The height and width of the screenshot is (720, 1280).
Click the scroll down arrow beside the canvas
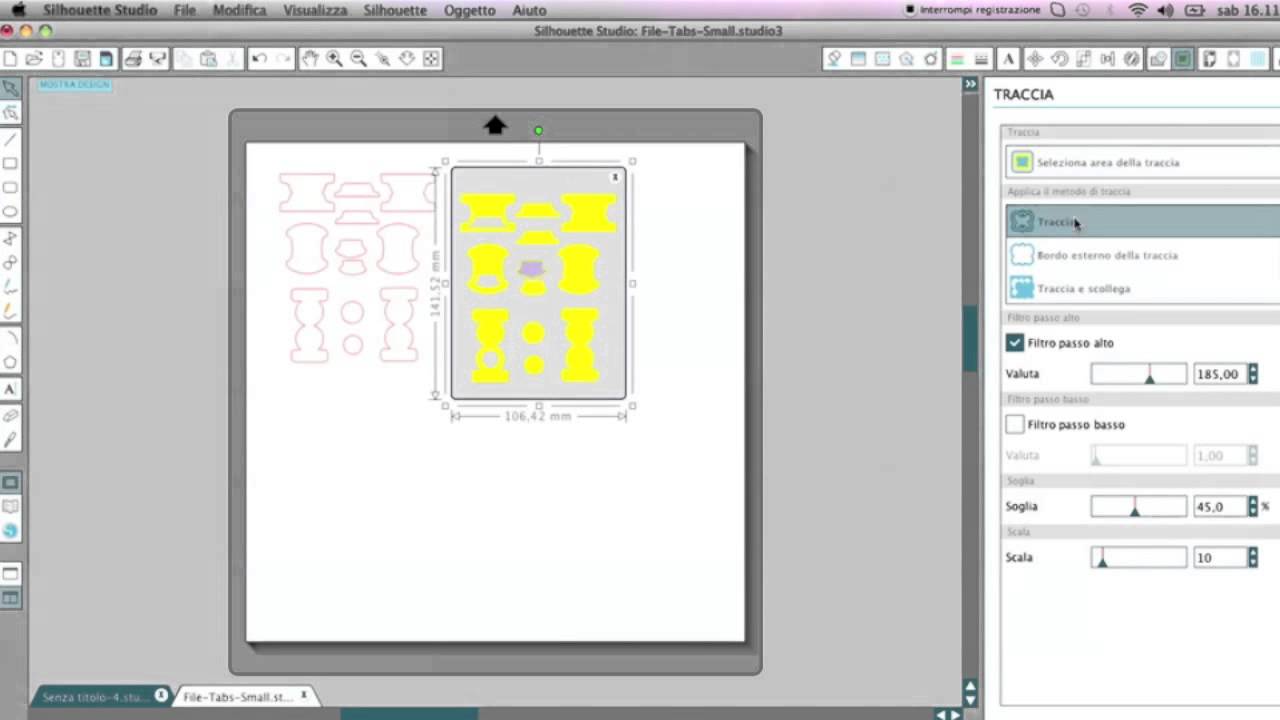point(970,699)
